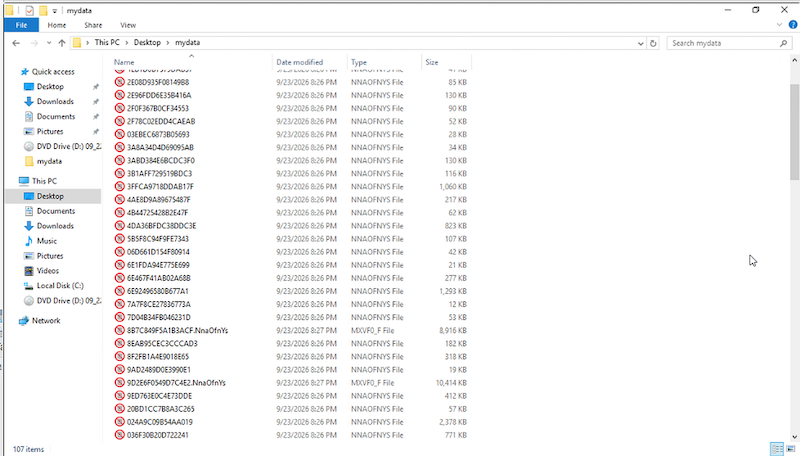The height and width of the screenshot is (456, 800).
Task: Open Music folder in navigation pane
Action: 46,241
